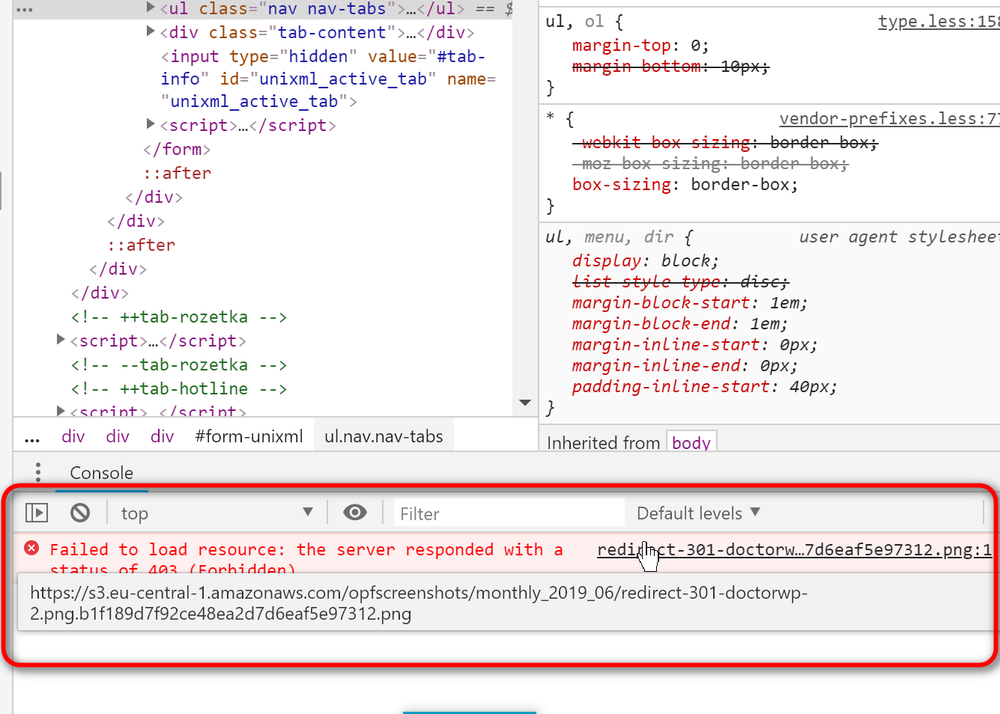This screenshot has height=714, width=1000.
Task: Click the red error icon in console
Action: pyautogui.click(x=31, y=548)
